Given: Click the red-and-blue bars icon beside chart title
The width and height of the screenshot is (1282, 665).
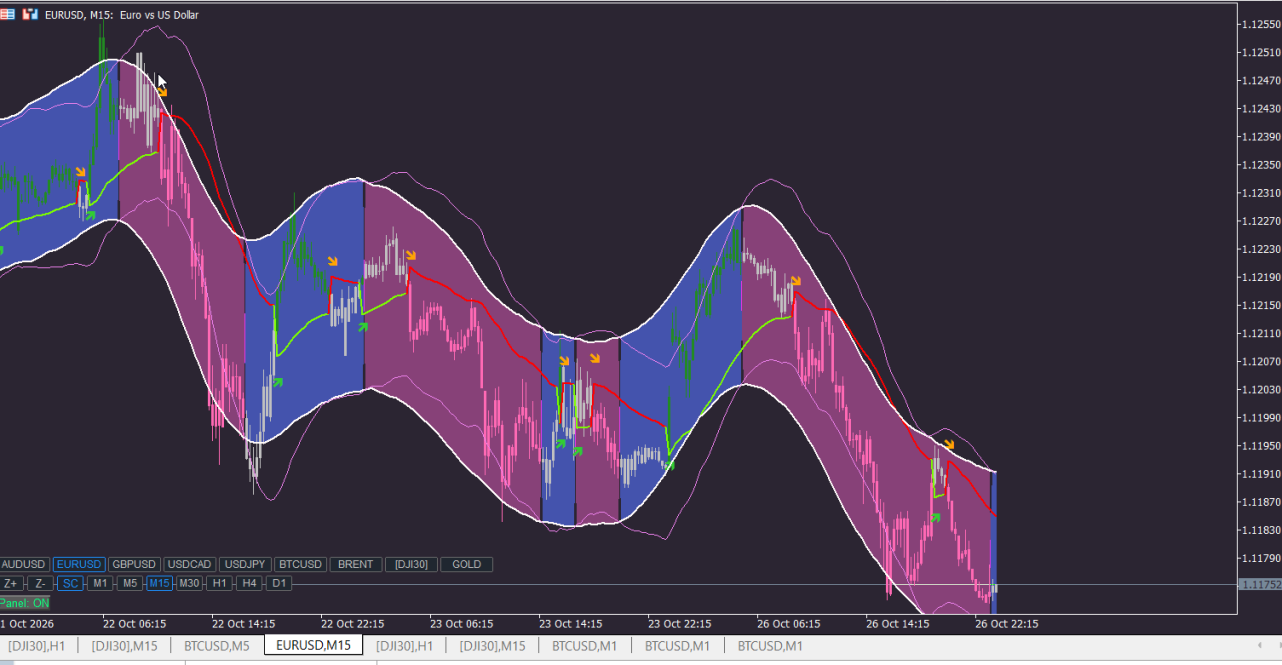Looking at the screenshot, I should point(30,14).
